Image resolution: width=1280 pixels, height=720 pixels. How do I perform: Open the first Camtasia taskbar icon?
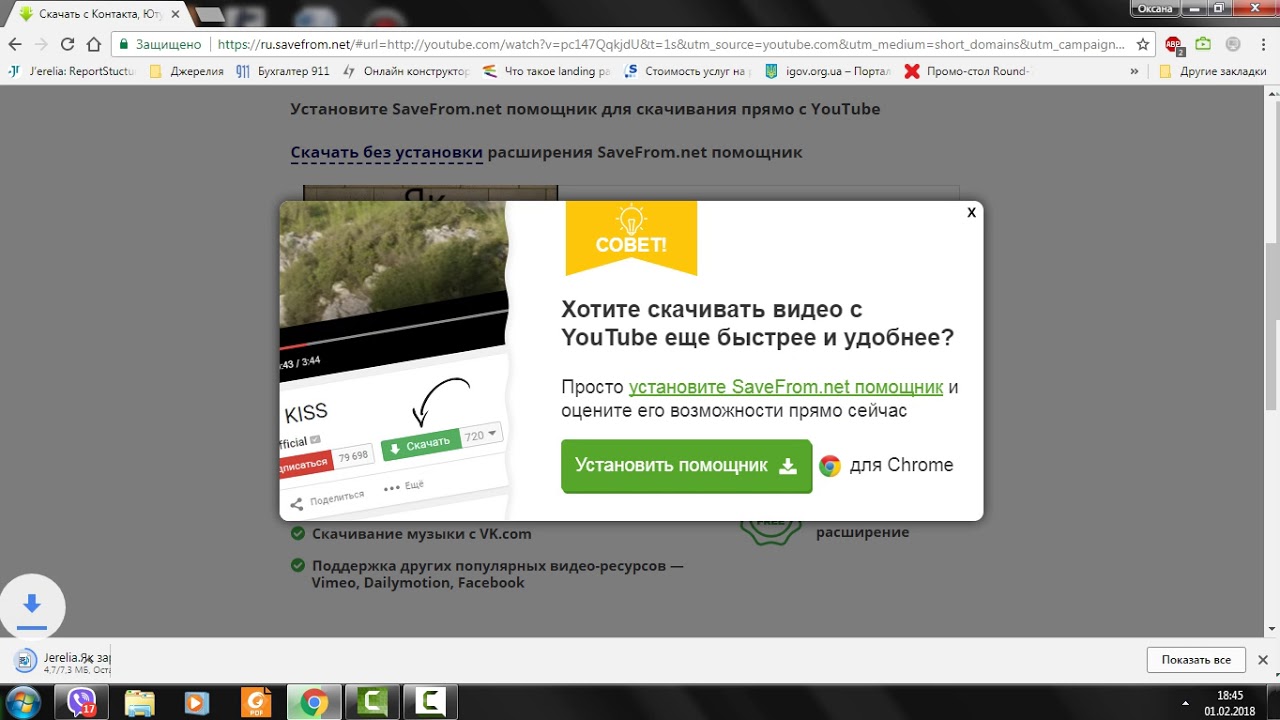[x=372, y=702]
